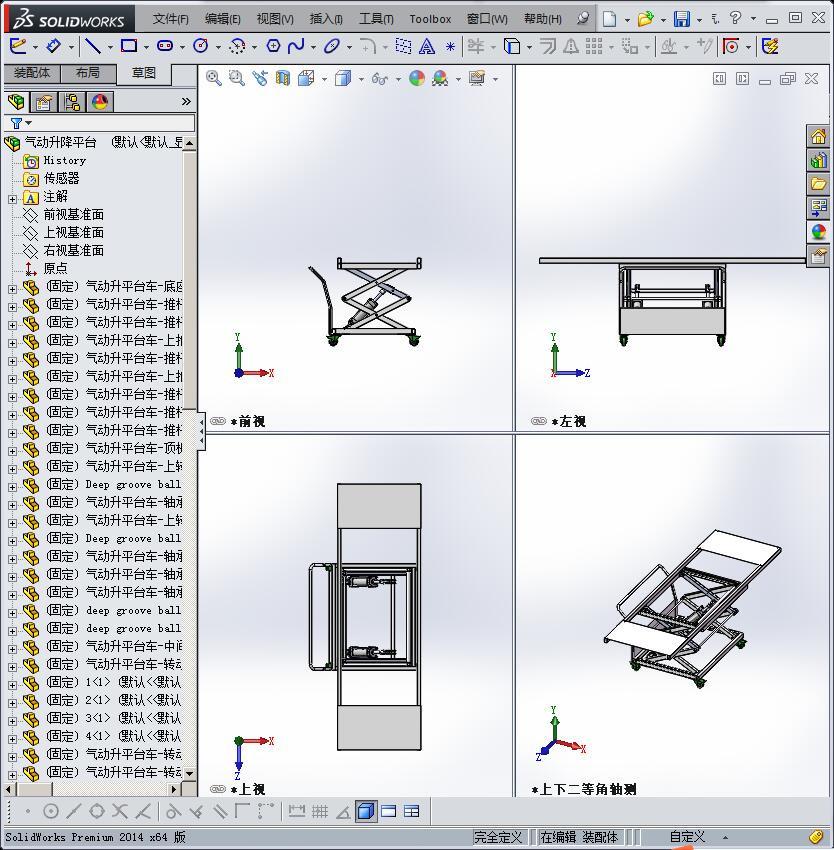
Task: Open SolidWorks Resources home icon in task pane
Action: click(x=818, y=137)
